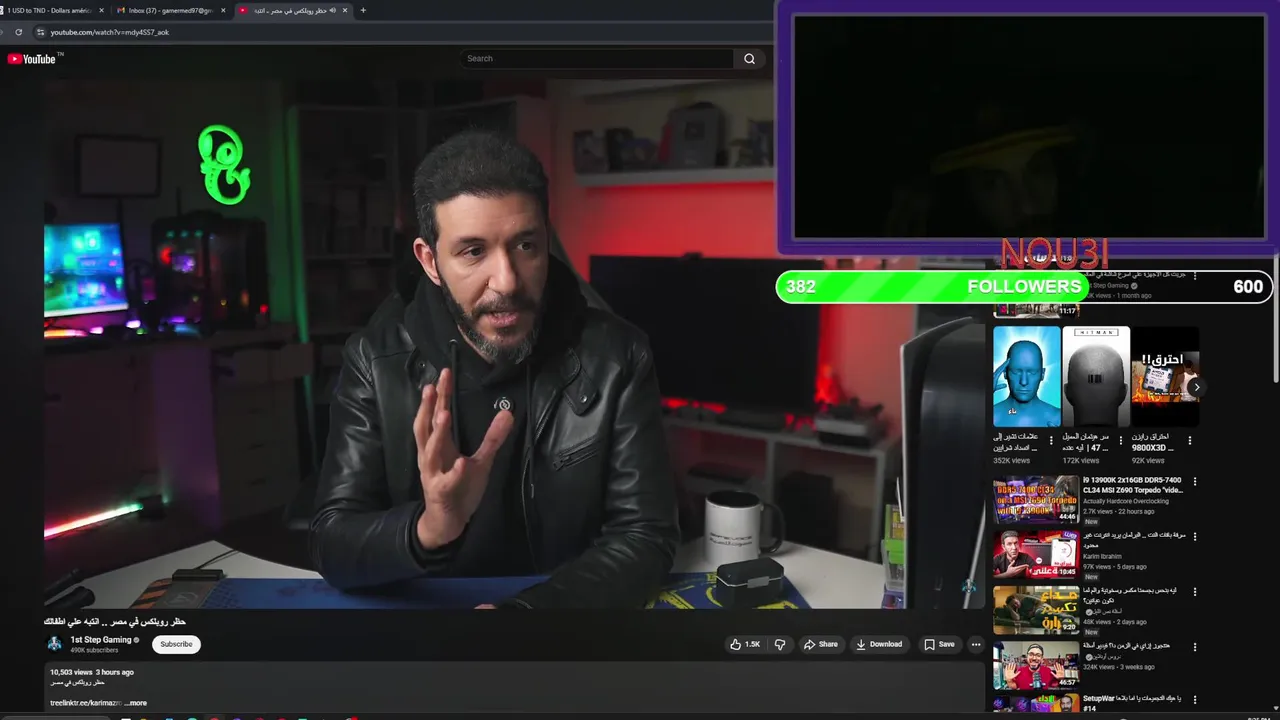Image resolution: width=1280 pixels, height=720 pixels.
Task: Click the '490K subscribers' text
Action: pos(94,650)
